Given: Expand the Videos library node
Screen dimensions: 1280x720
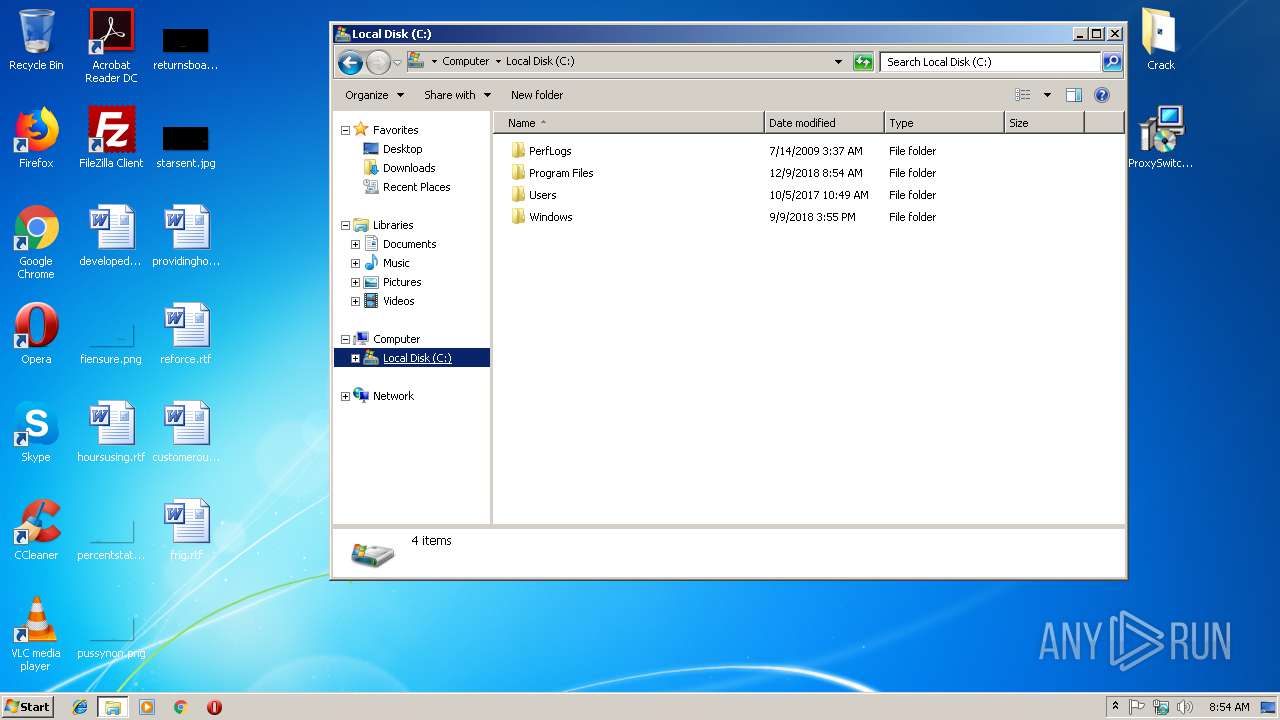Looking at the screenshot, I should [x=355, y=301].
